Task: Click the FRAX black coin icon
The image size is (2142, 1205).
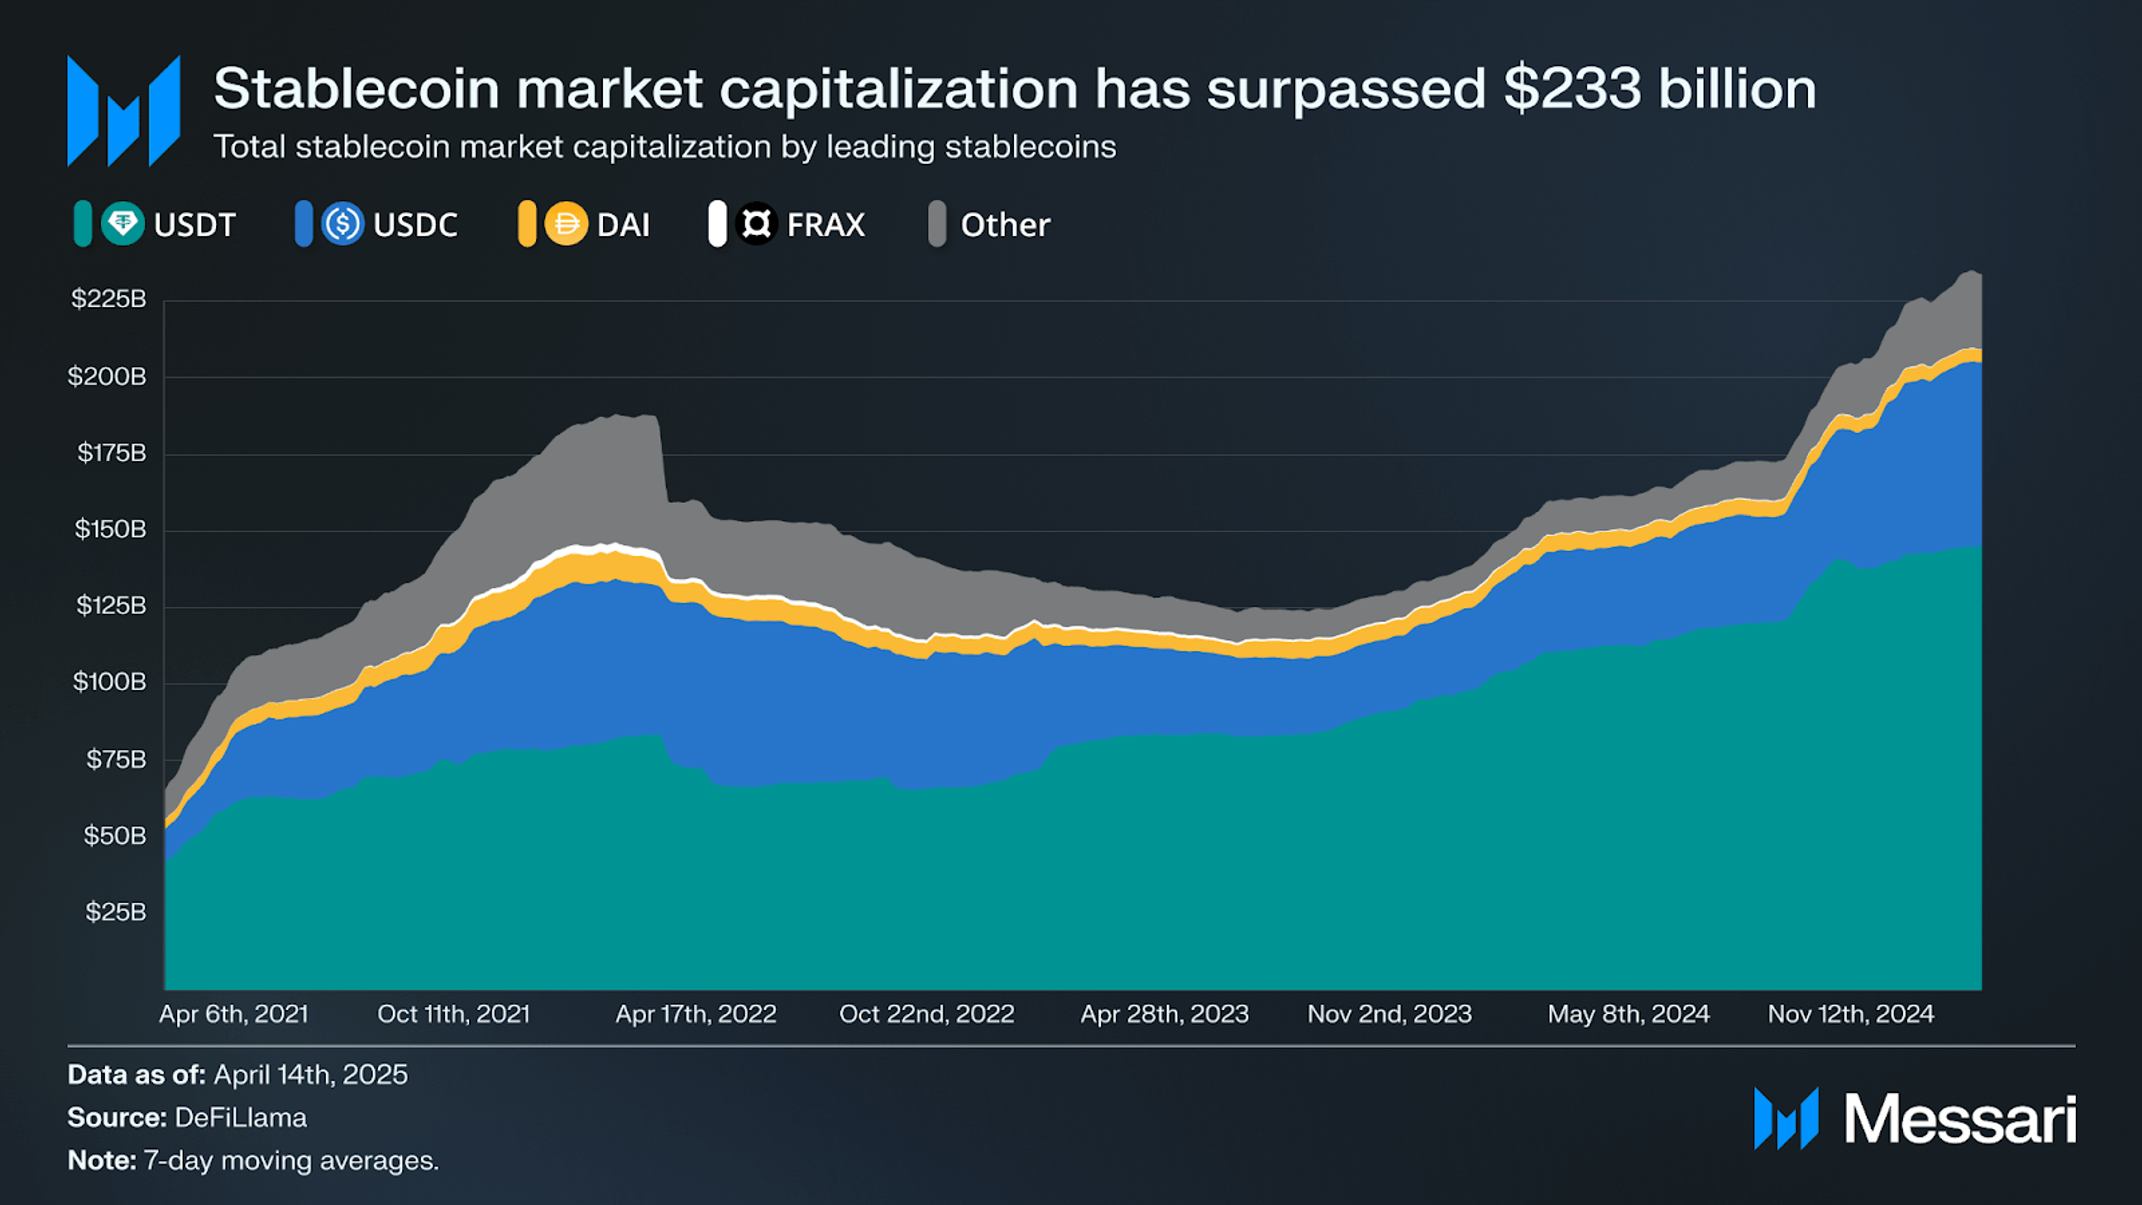Action: 757,223
